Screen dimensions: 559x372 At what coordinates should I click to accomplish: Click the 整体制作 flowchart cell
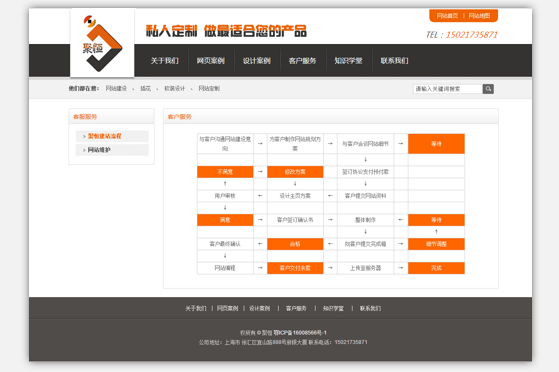[365, 220]
